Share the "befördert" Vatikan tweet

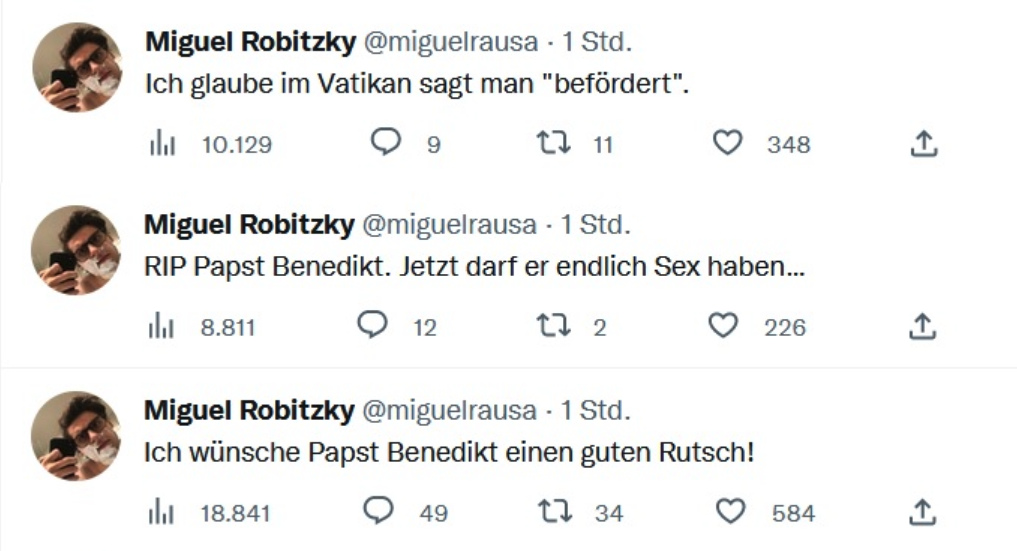coord(924,145)
